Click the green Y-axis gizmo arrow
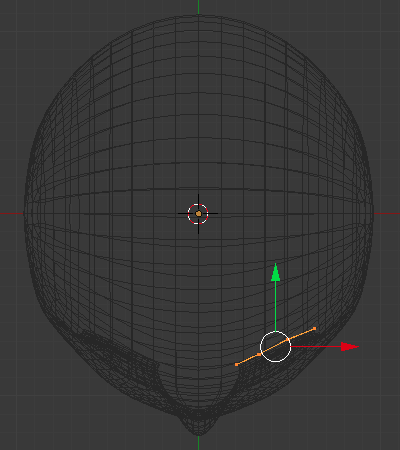 [275, 273]
